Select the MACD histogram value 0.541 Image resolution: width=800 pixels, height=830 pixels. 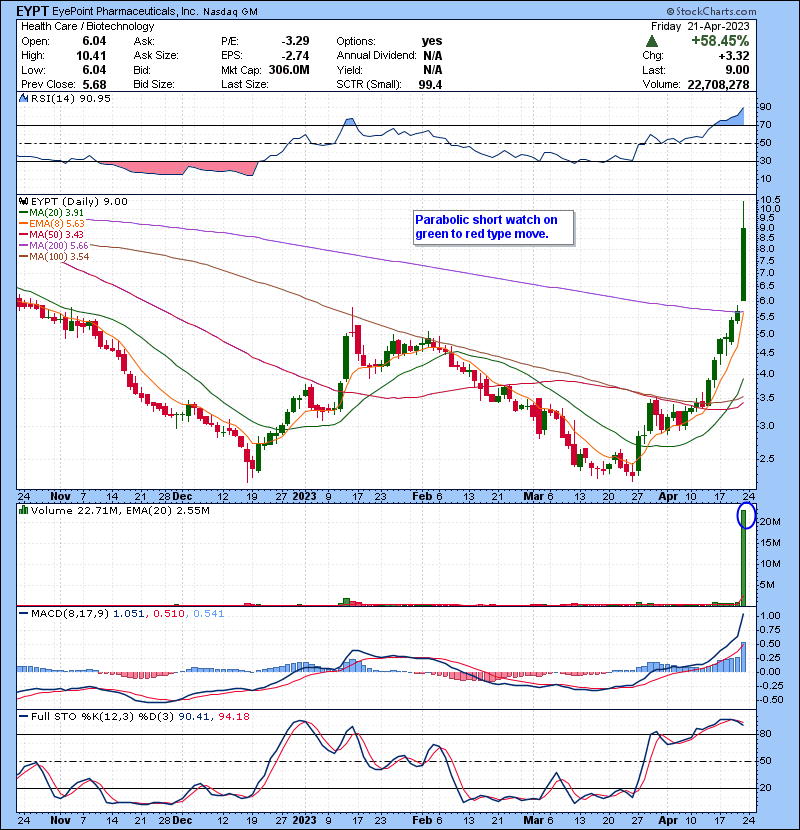click(x=209, y=614)
